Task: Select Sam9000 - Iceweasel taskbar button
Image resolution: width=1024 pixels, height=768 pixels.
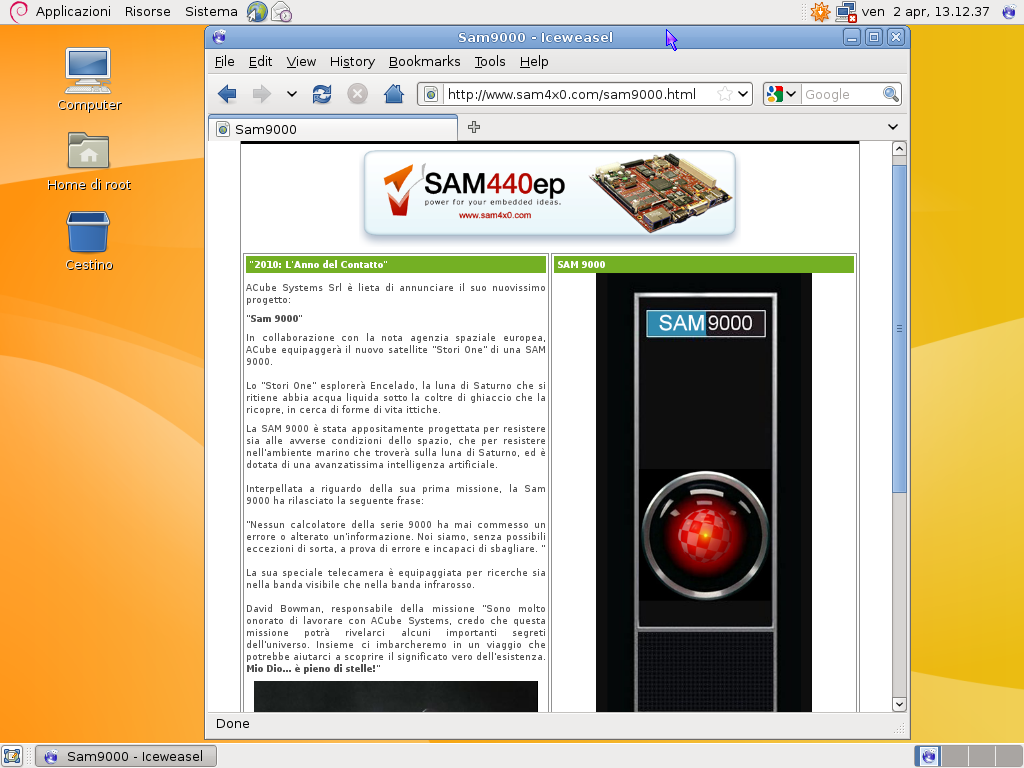Action: click(x=125, y=756)
